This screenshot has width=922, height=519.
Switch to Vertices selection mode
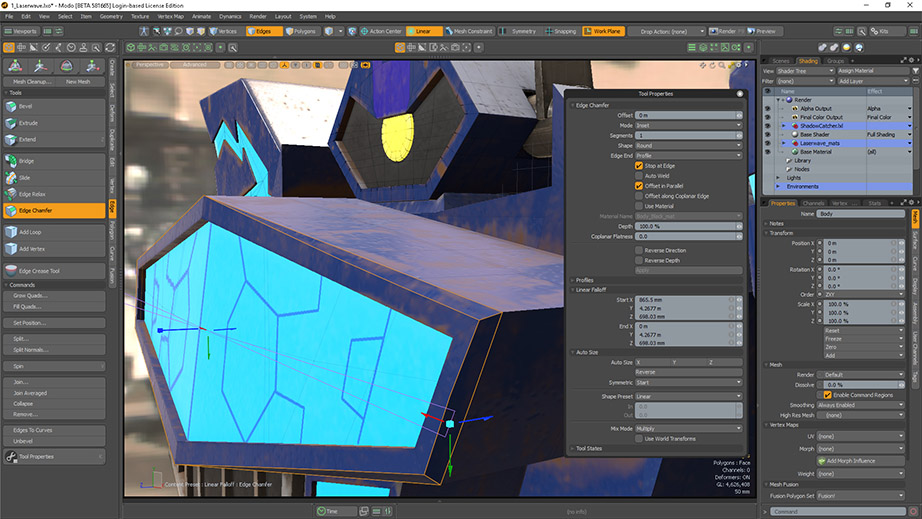point(224,31)
